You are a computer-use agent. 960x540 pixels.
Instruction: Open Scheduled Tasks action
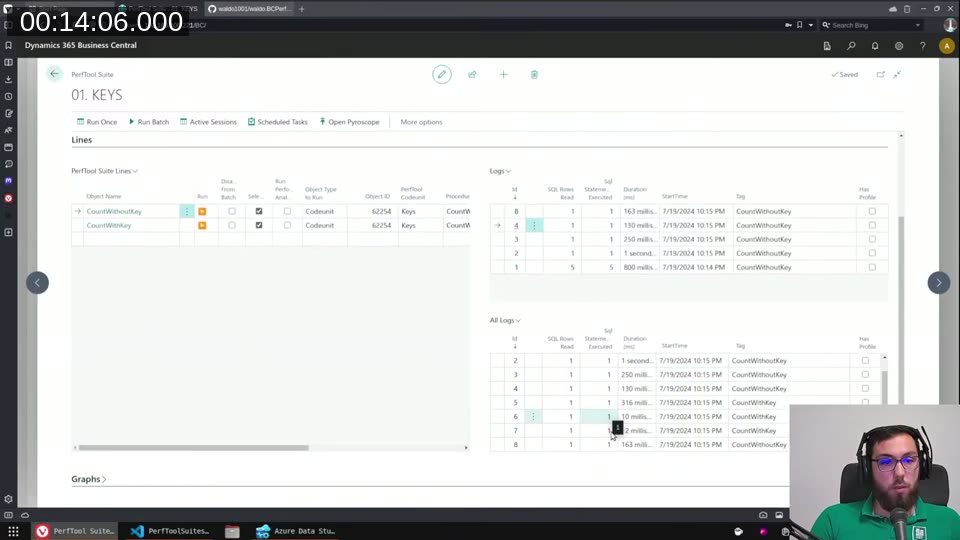(277, 122)
